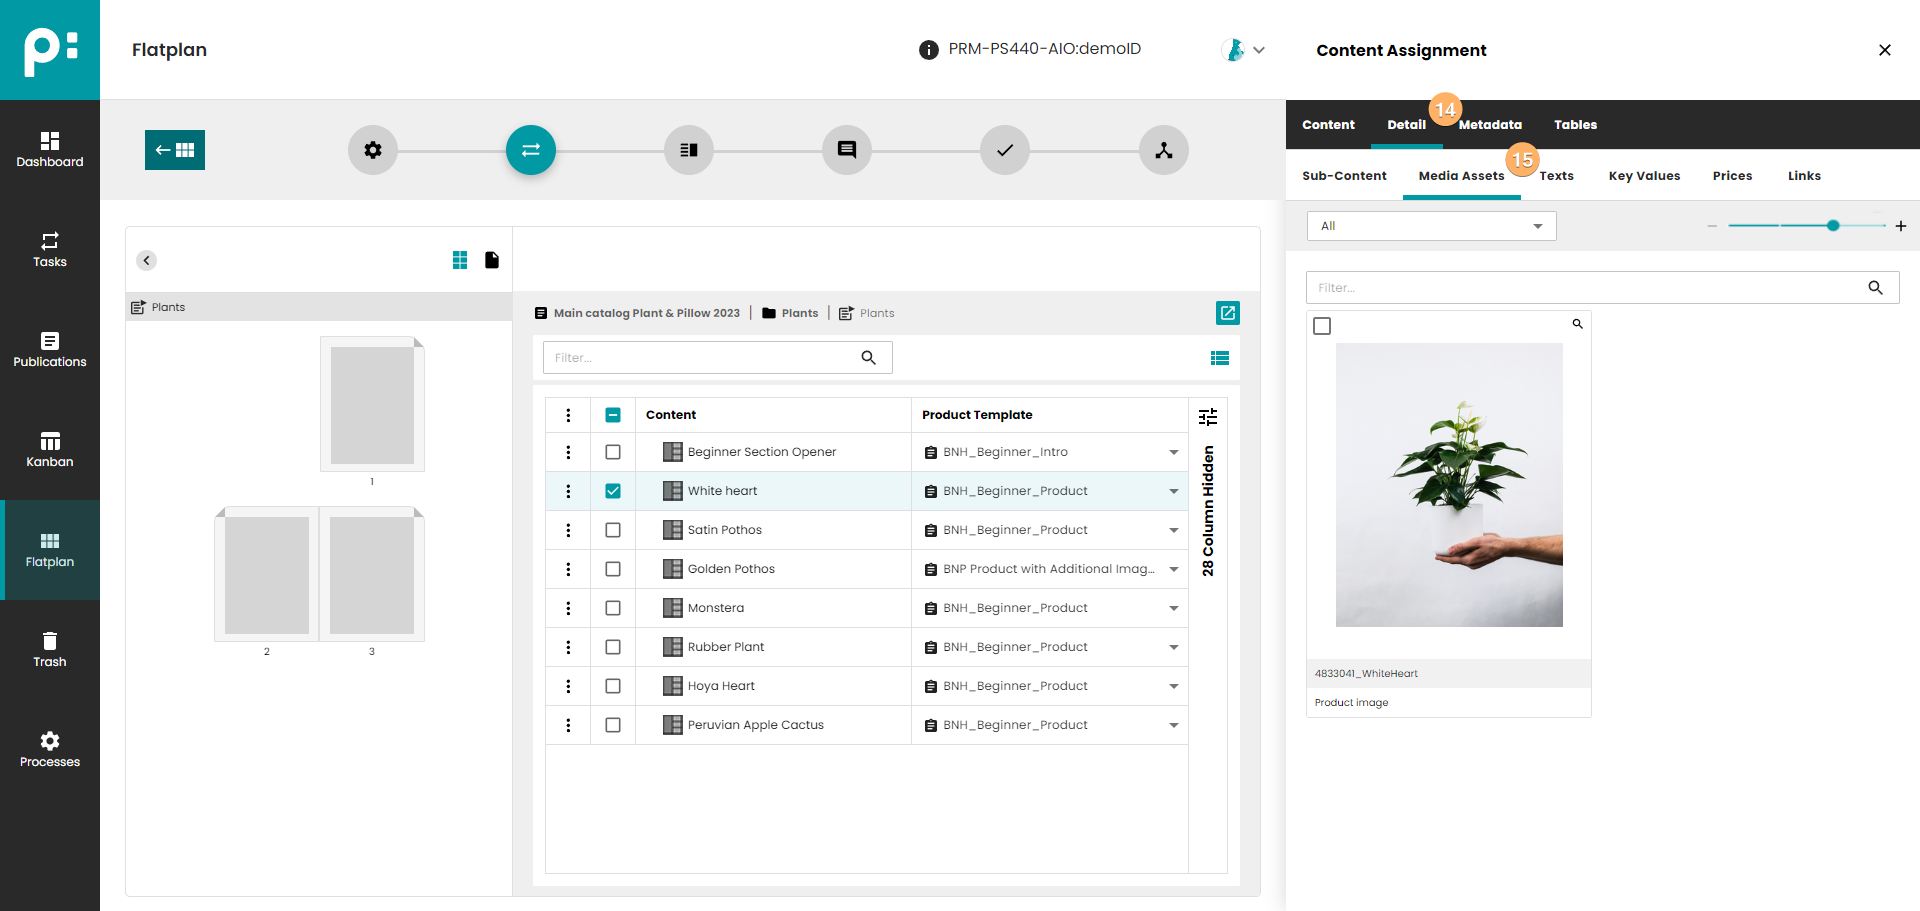The image size is (1920, 911).
Task: Zoom the WhiteHeart image with magnifier icon
Action: (1577, 324)
